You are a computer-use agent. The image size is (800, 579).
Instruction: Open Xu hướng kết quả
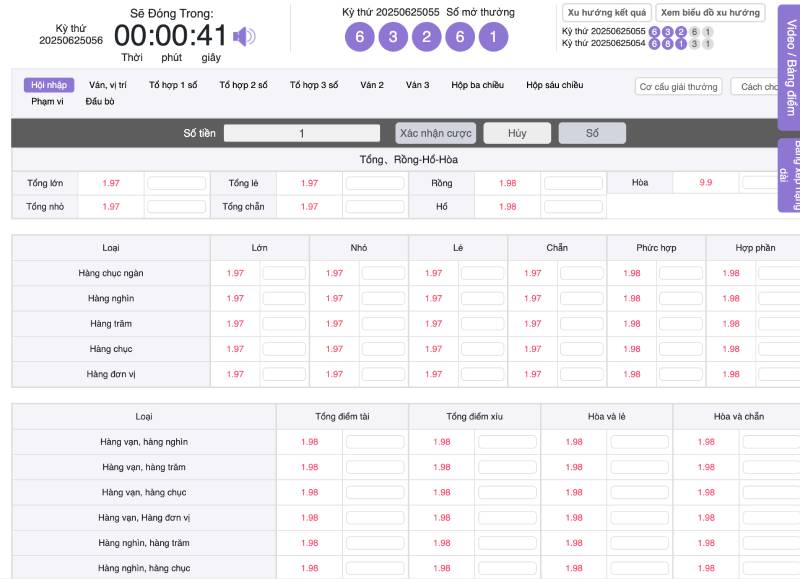click(x=607, y=13)
